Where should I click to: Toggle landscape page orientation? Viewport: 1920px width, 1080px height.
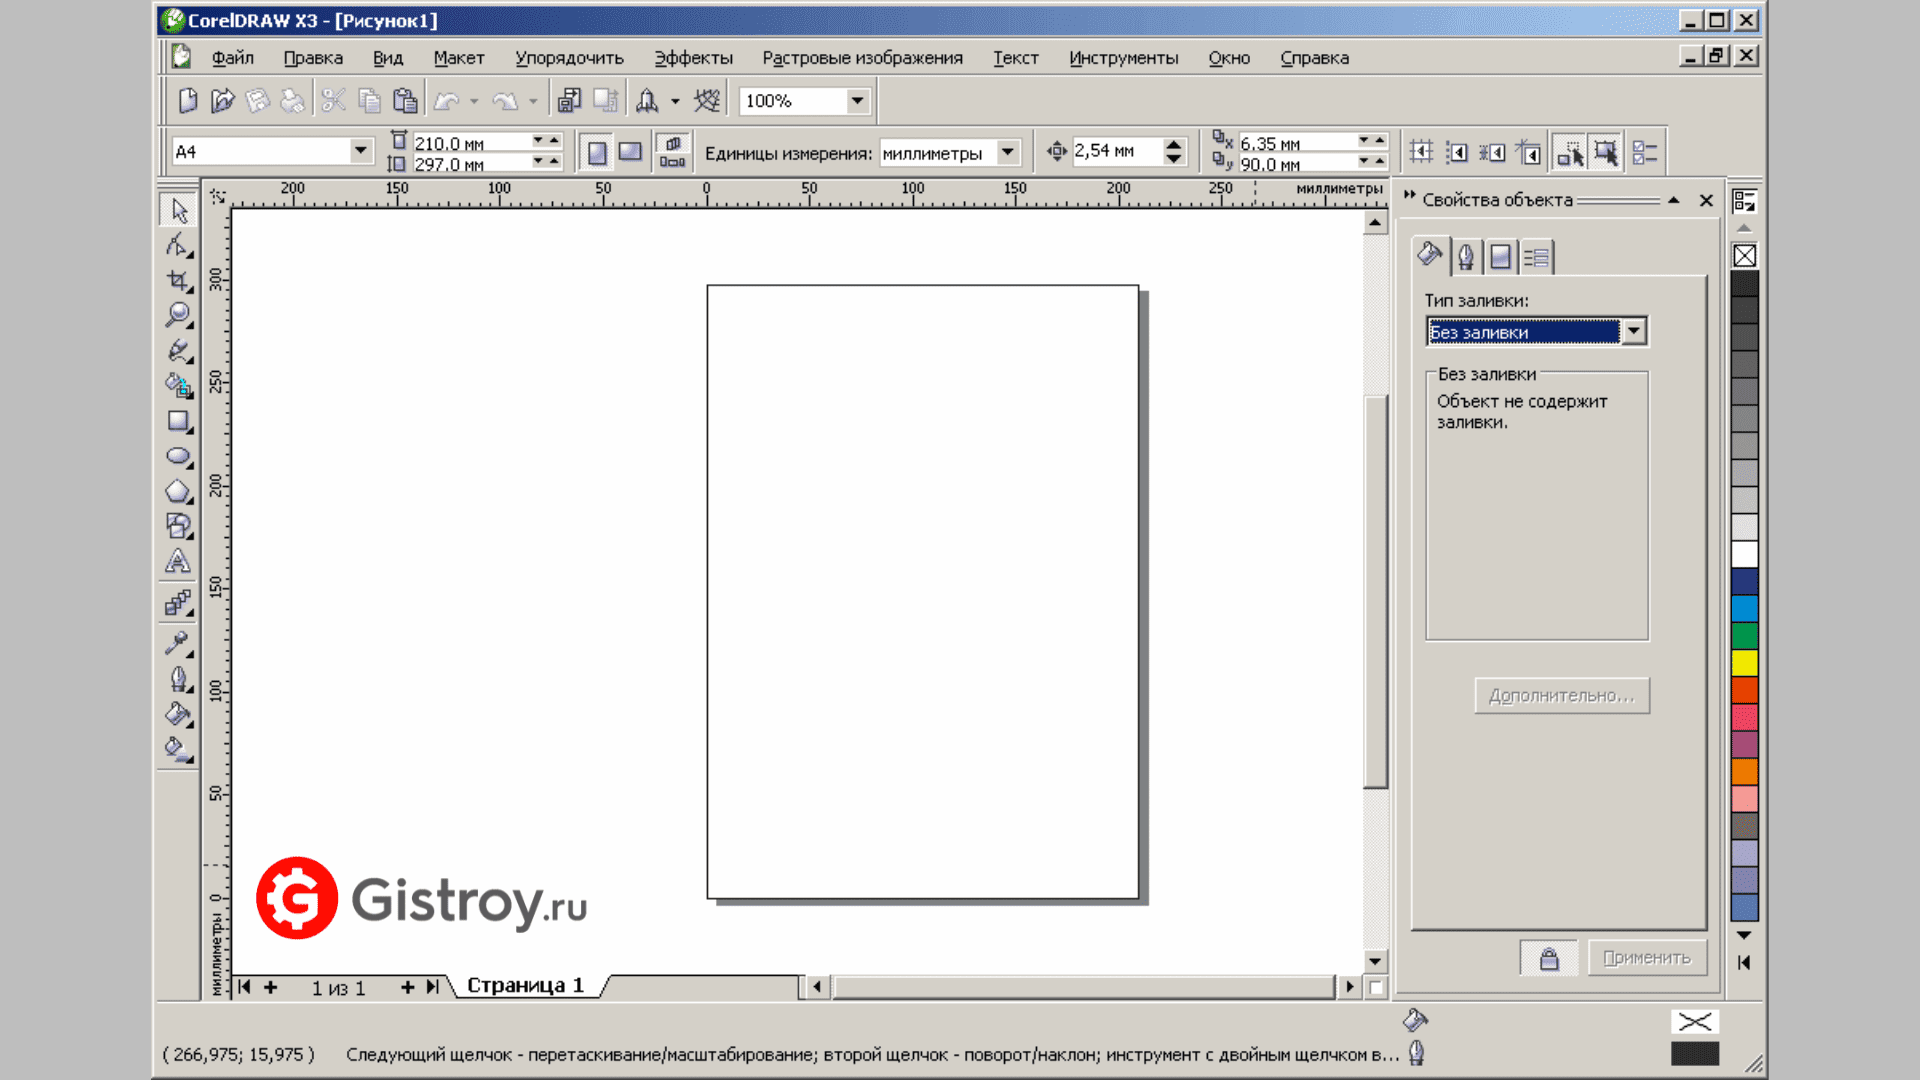coord(630,153)
